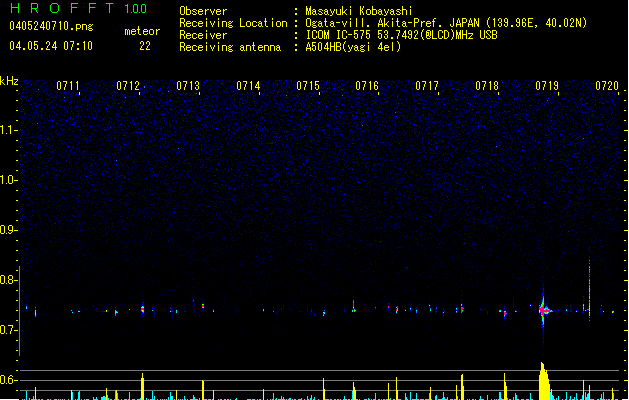
Task: Click the kHz axis unit label
Action: [x=9, y=81]
